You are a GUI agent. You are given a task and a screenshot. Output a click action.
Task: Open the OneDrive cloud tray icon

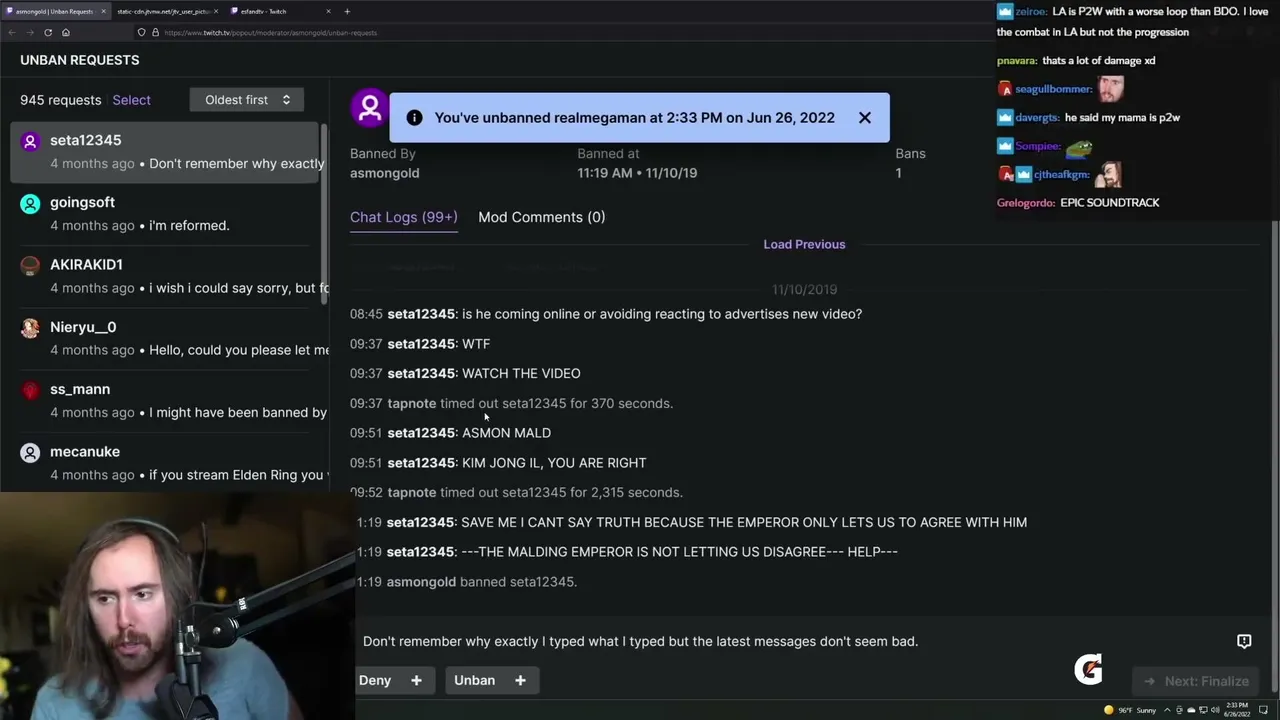1192,710
